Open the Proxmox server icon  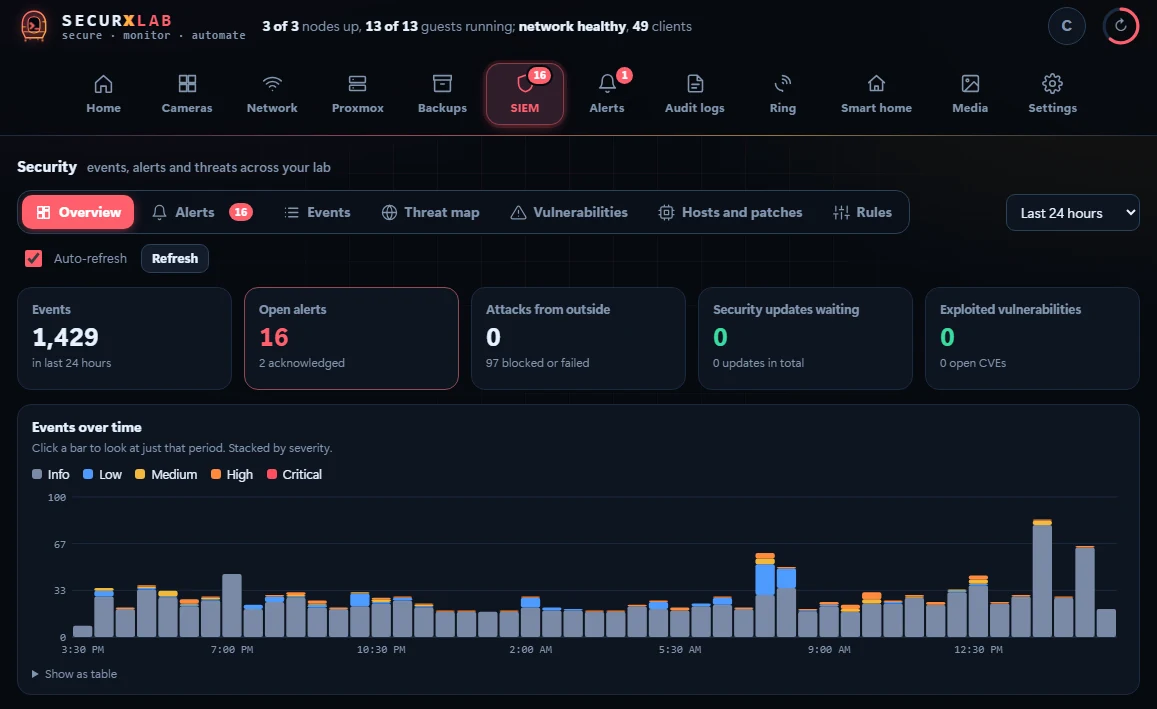pos(357,83)
